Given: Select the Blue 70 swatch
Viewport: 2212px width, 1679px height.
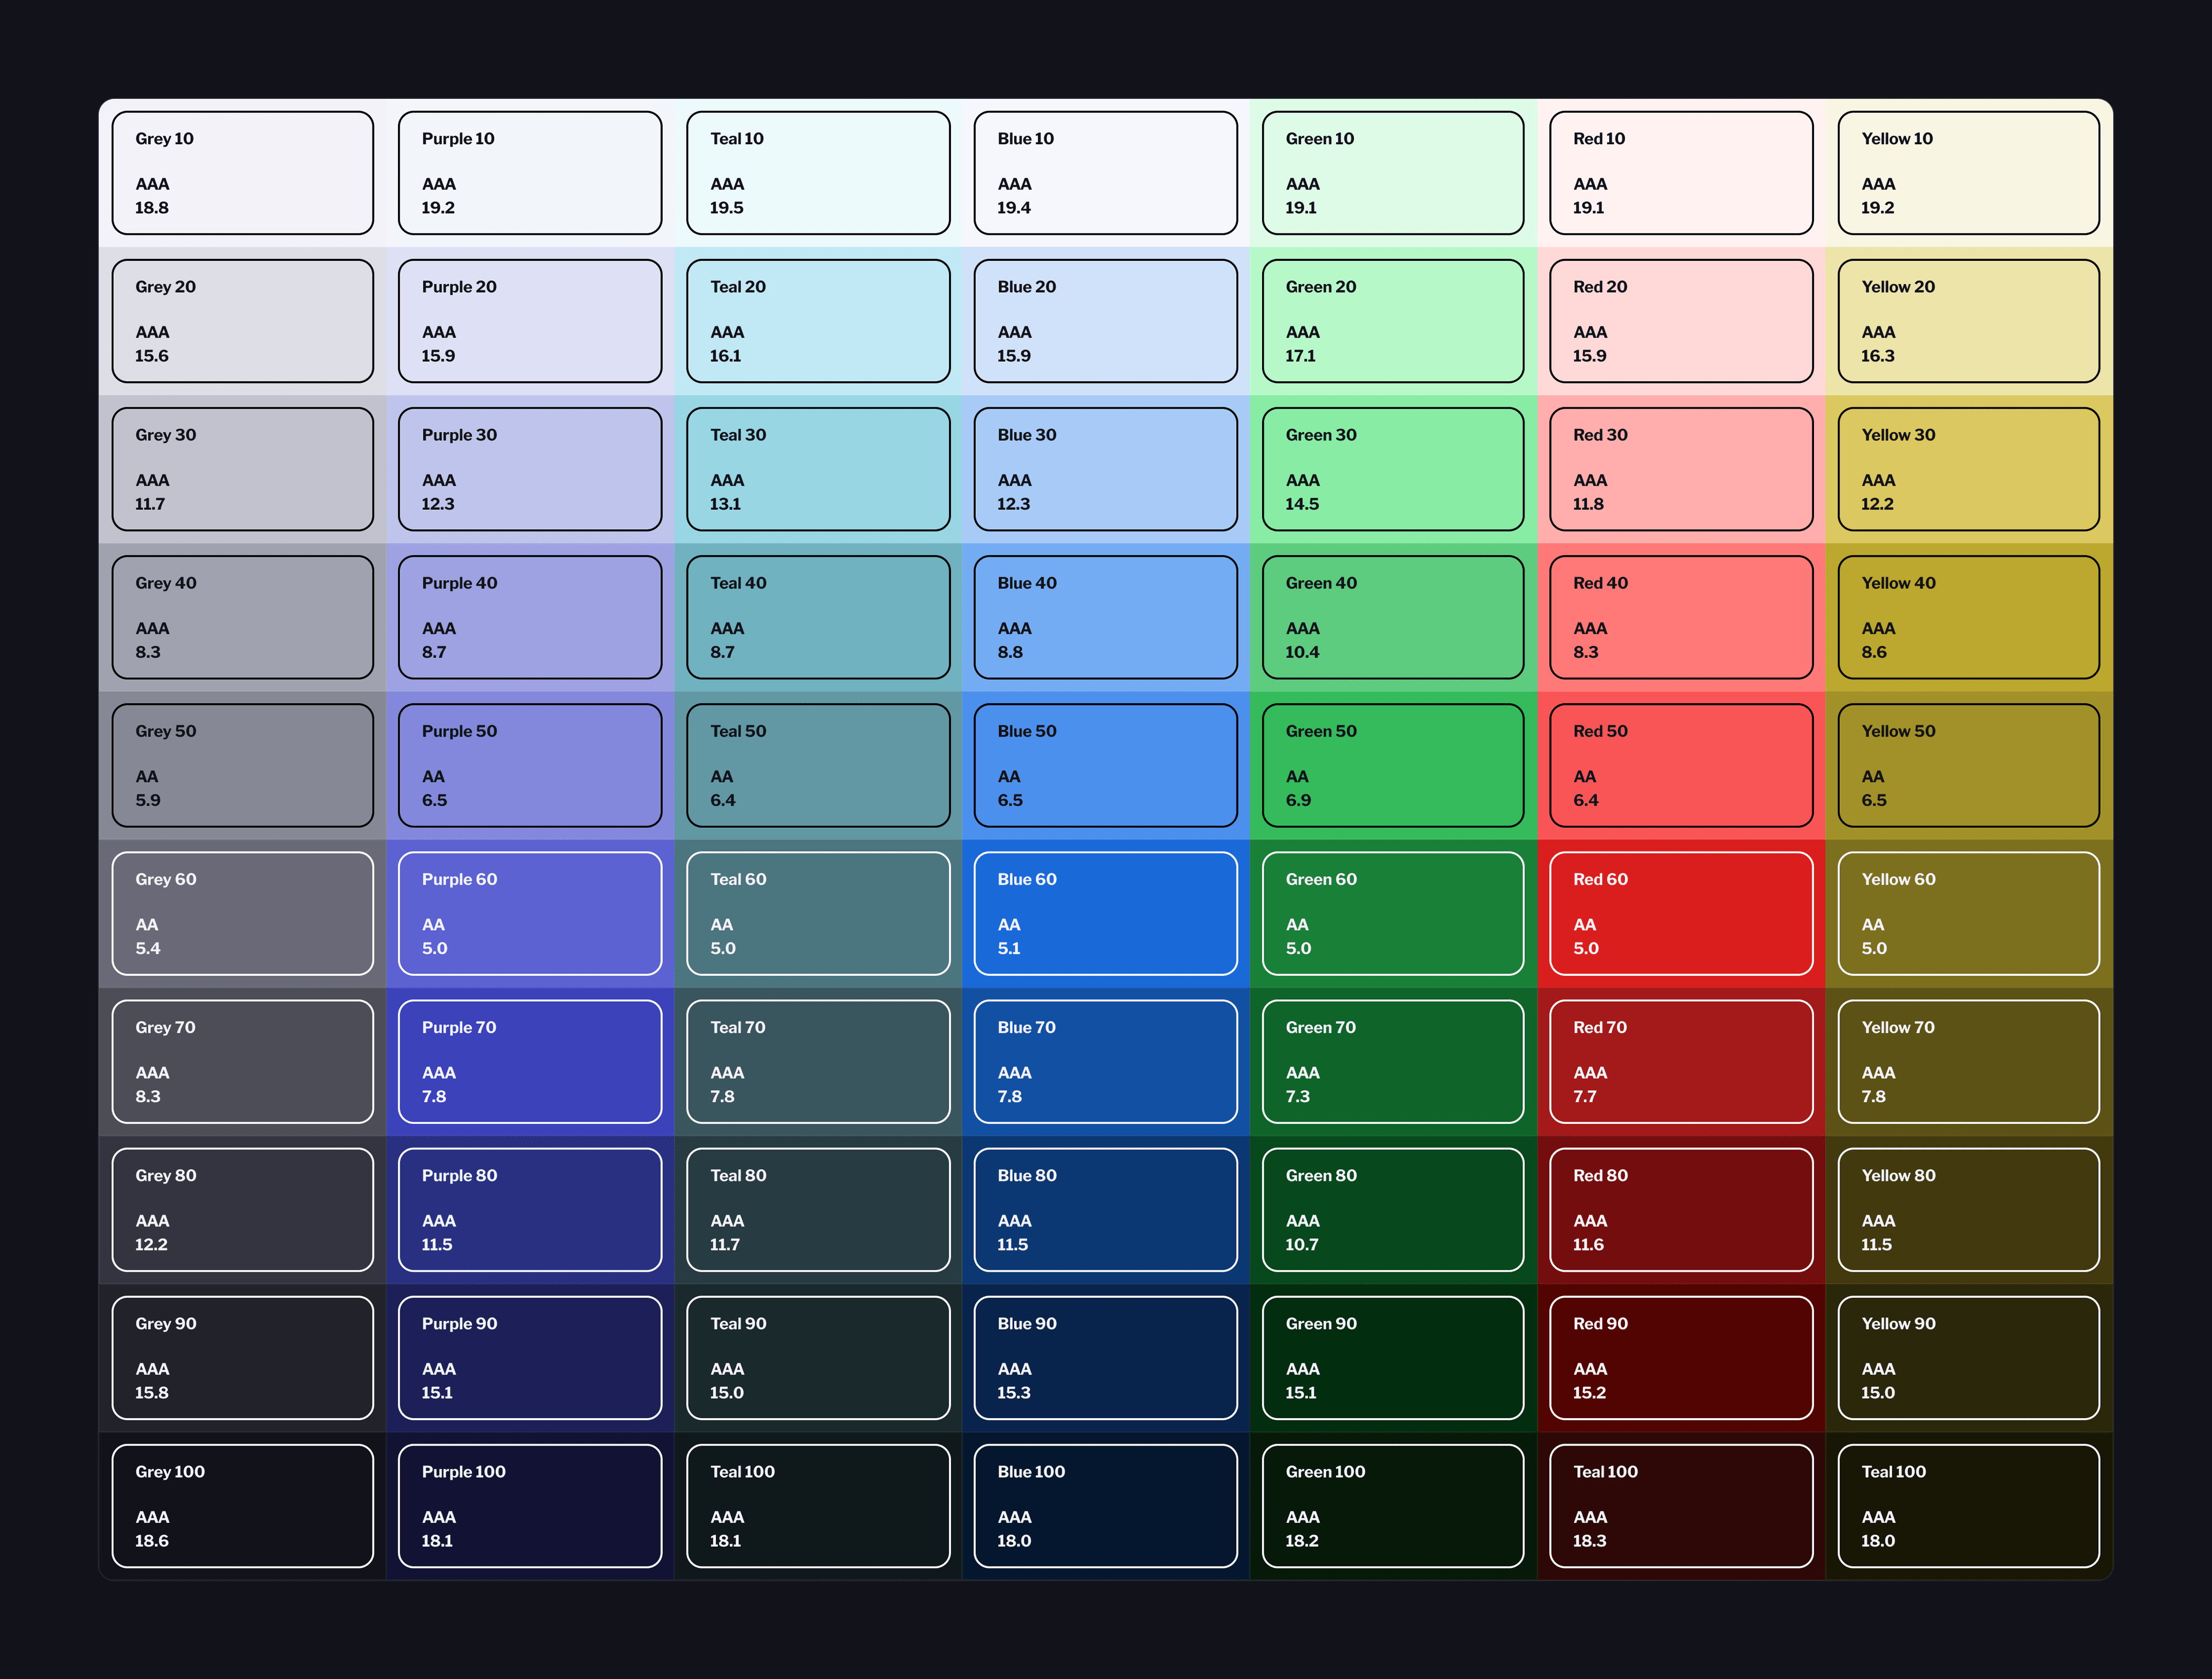Looking at the screenshot, I should coord(1105,1061).
